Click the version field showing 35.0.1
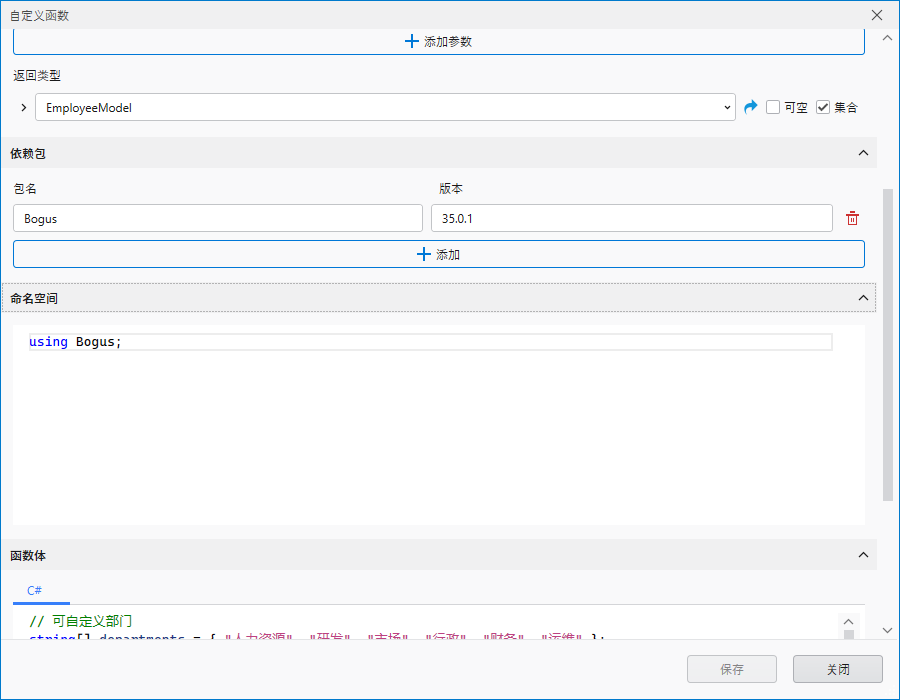 630,219
